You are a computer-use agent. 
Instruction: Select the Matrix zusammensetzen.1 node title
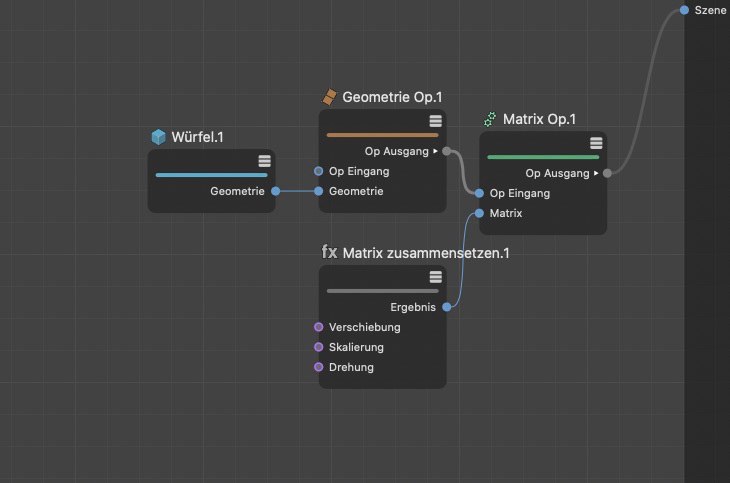point(426,253)
